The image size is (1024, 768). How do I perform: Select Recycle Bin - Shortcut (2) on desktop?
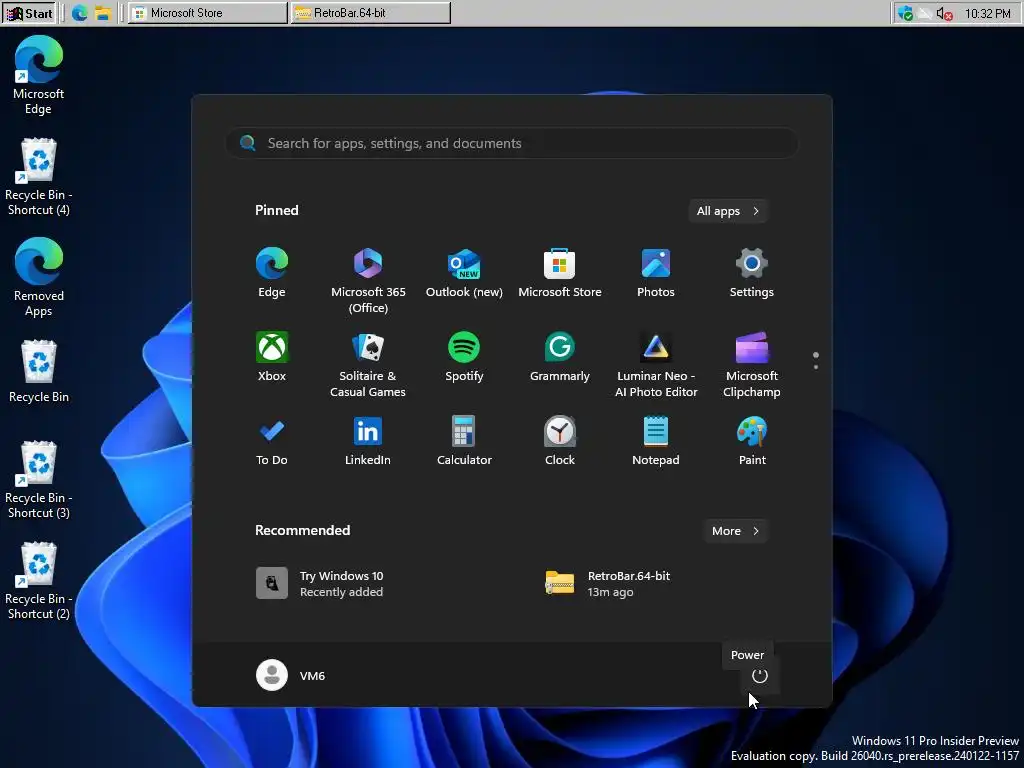click(x=39, y=580)
